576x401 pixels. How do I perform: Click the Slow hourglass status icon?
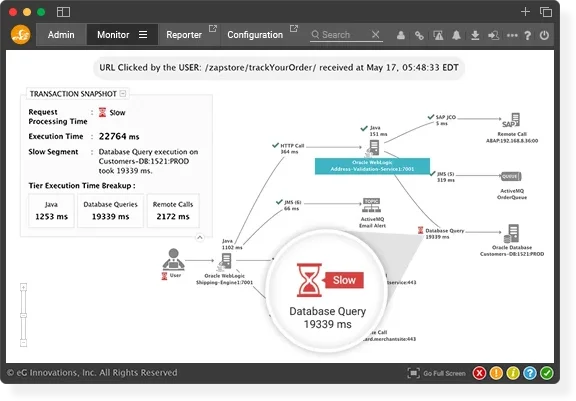click(102, 112)
